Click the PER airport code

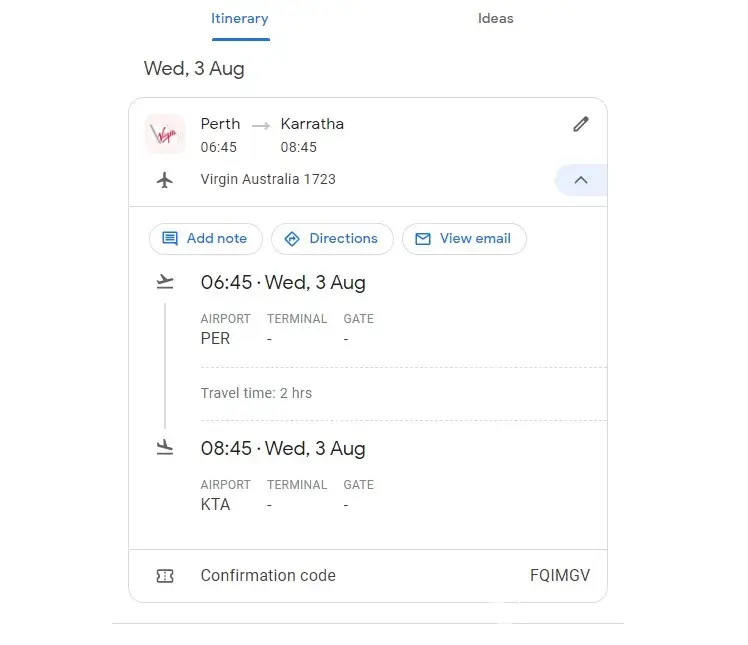tap(215, 339)
